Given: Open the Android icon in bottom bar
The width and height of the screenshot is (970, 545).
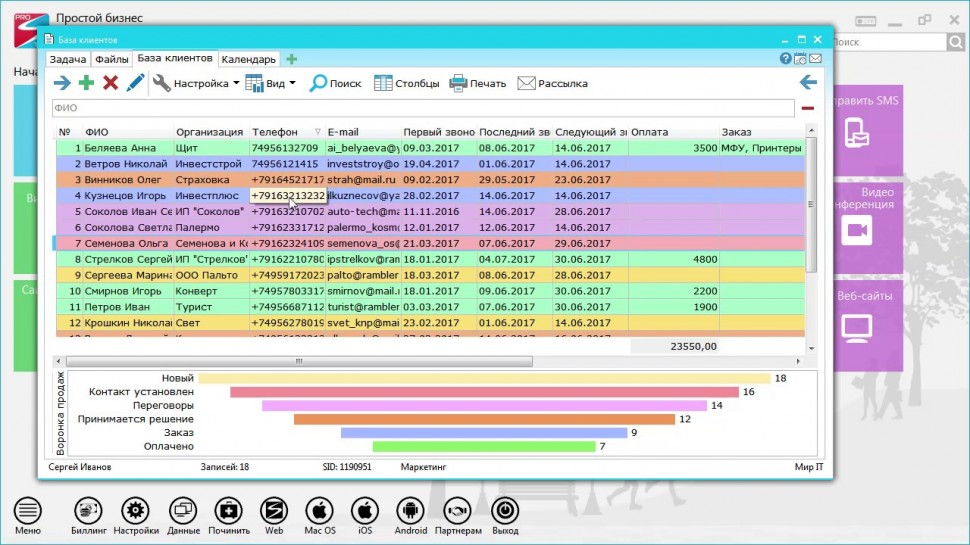Looking at the screenshot, I should (x=411, y=510).
